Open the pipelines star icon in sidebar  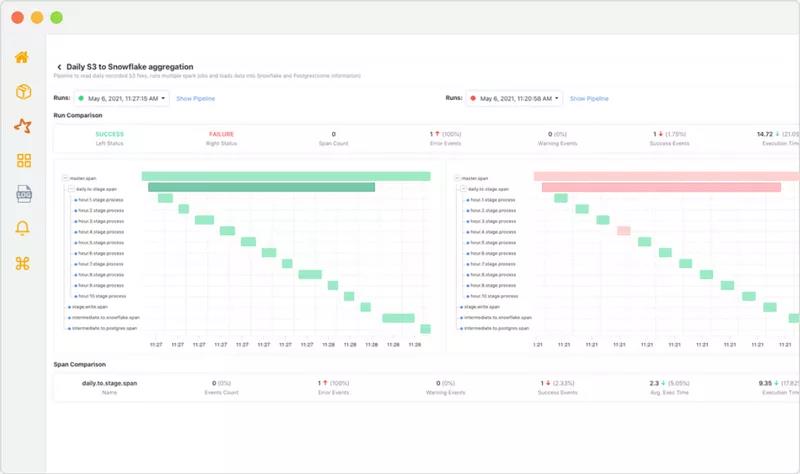[x=23, y=126]
